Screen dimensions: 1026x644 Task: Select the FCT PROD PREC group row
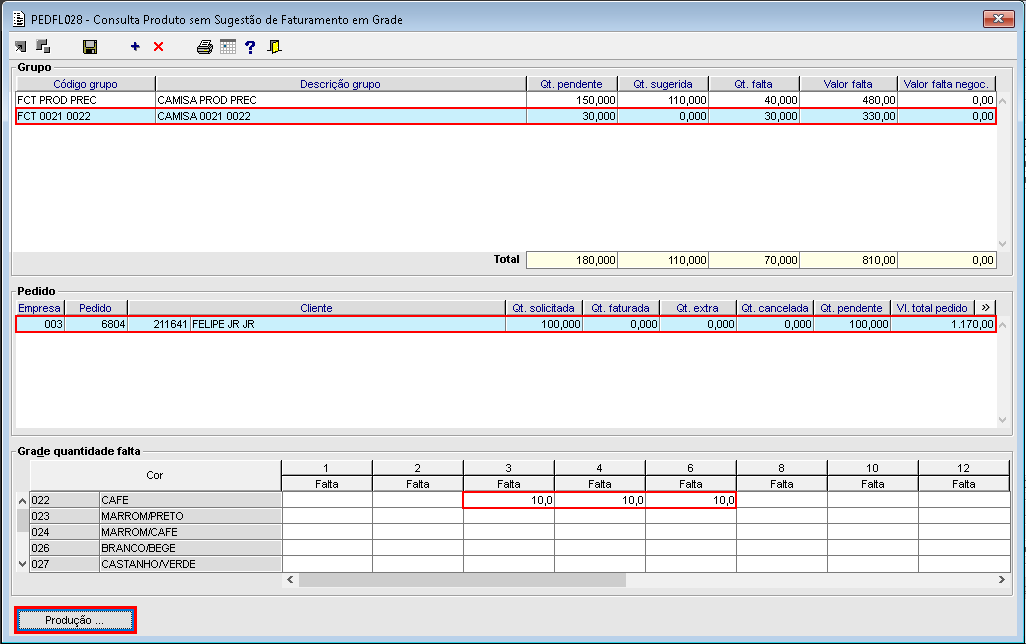[506, 100]
